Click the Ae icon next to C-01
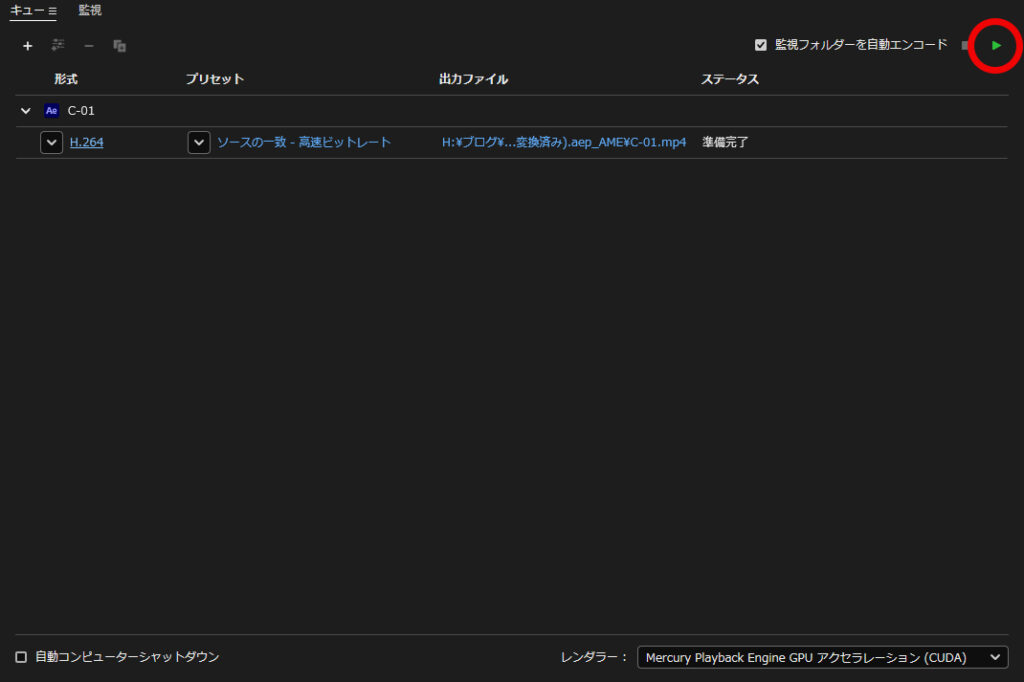Image resolution: width=1024 pixels, height=682 pixels. point(52,111)
